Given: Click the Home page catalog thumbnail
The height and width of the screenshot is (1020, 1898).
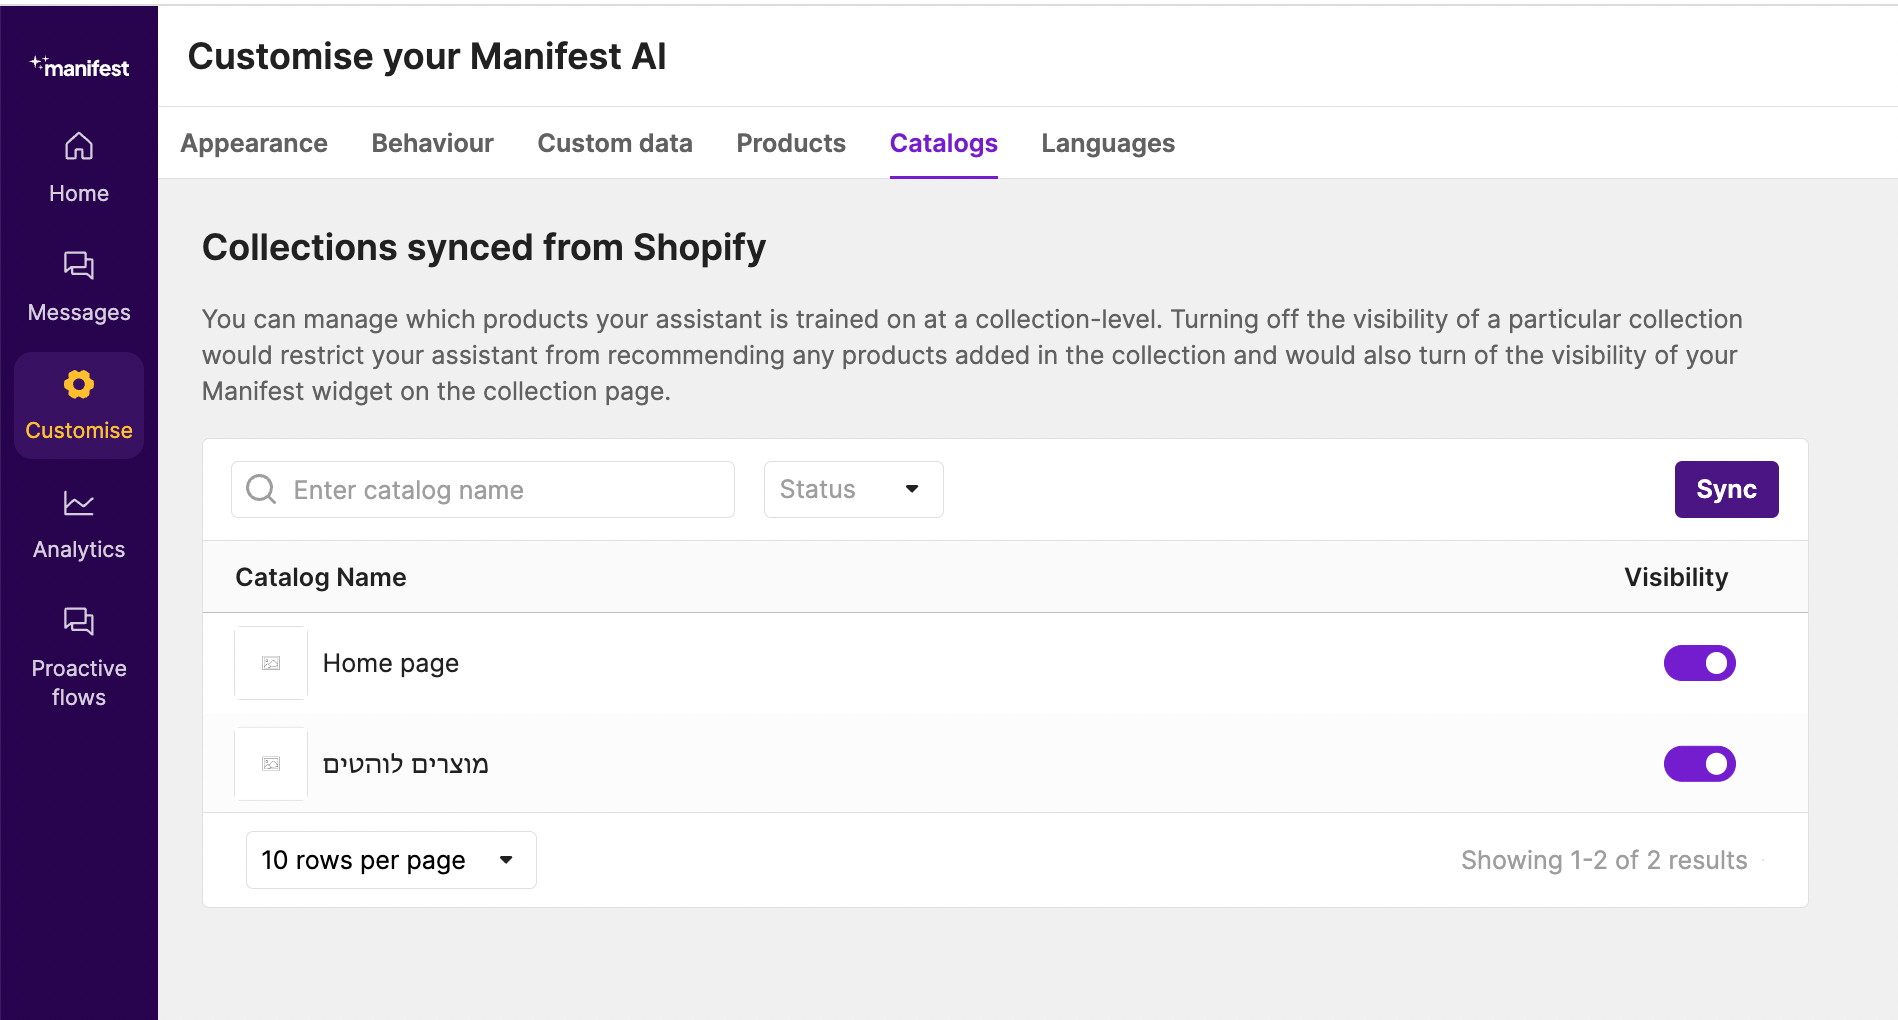Looking at the screenshot, I should [271, 663].
